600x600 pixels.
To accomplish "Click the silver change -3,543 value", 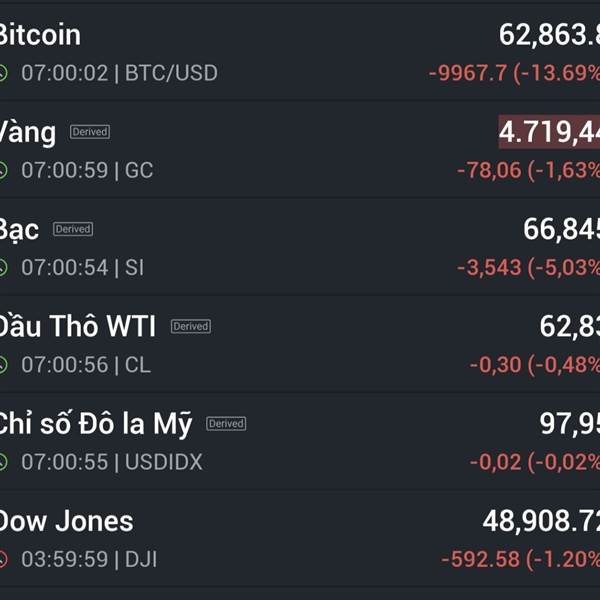I will click(489, 267).
